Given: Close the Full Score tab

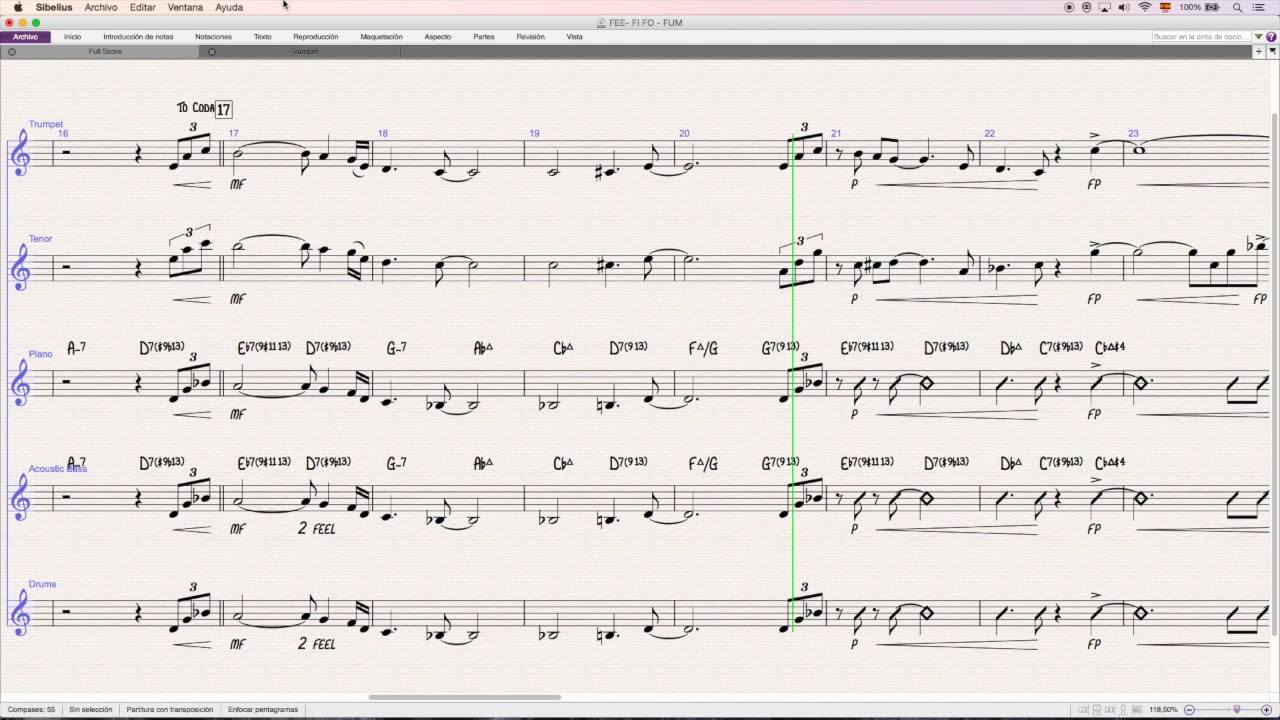Looking at the screenshot, I should [11, 52].
